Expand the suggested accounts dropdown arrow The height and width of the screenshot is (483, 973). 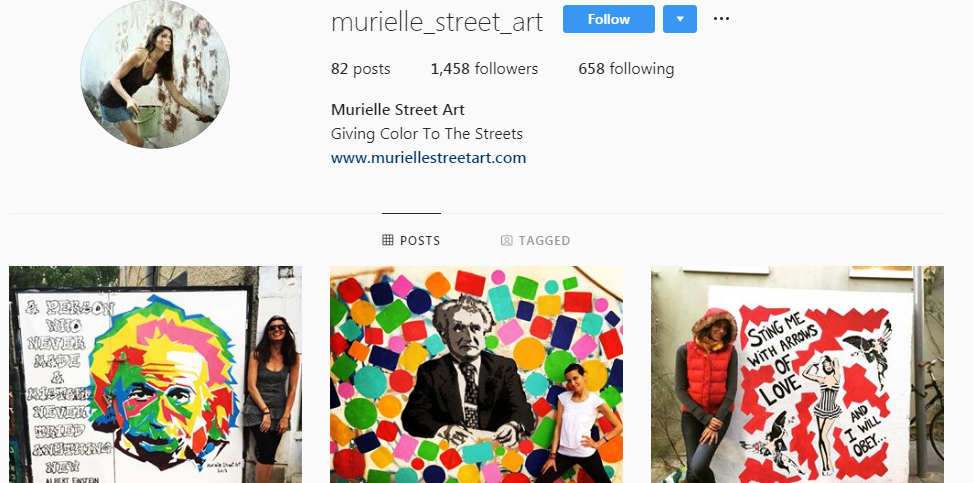point(679,19)
